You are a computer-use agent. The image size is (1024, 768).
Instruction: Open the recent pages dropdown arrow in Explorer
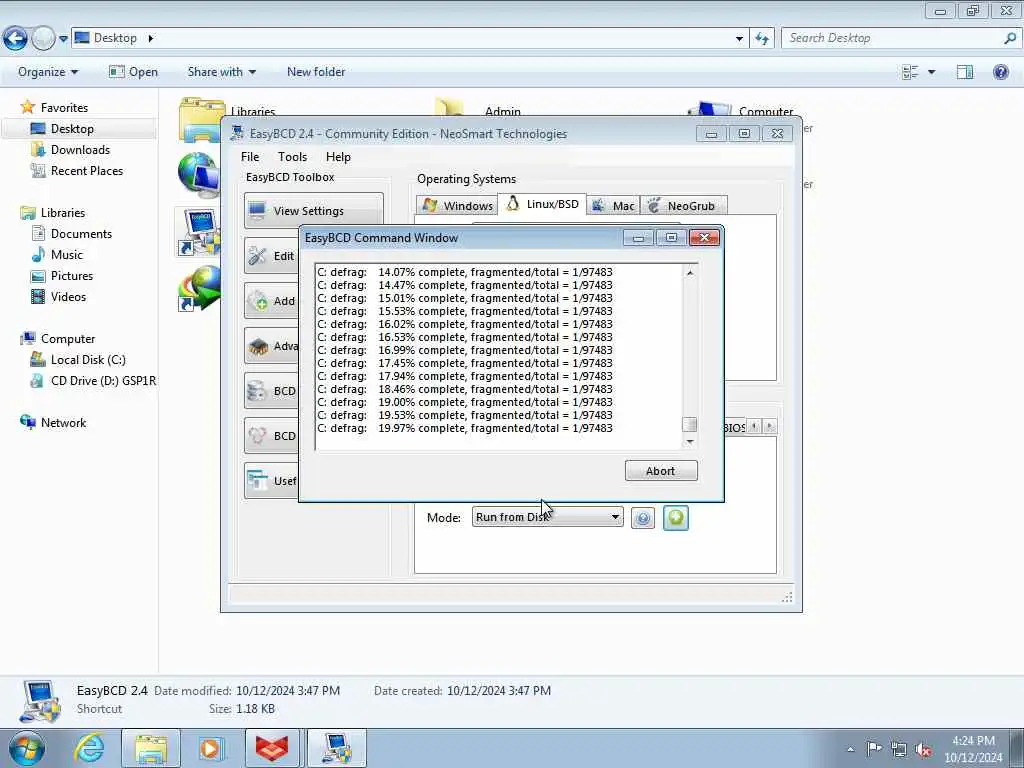pos(63,39)
